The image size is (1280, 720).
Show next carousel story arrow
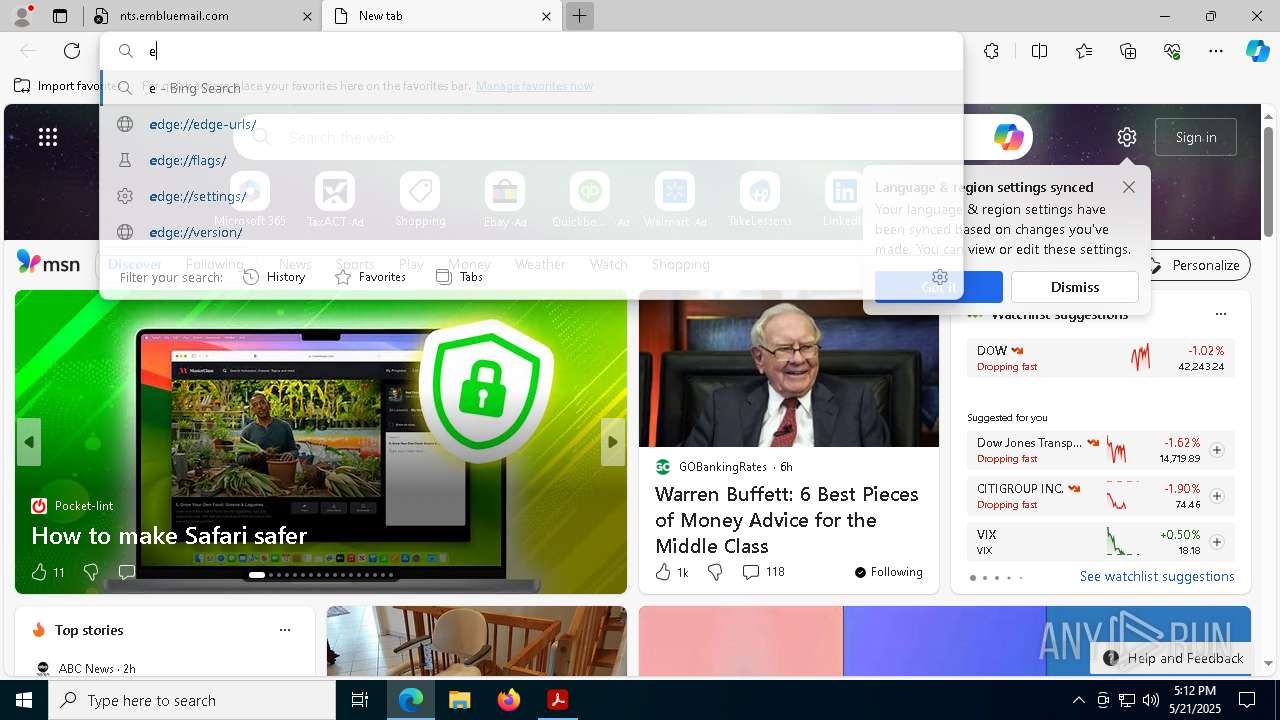(x=613, y=442)
